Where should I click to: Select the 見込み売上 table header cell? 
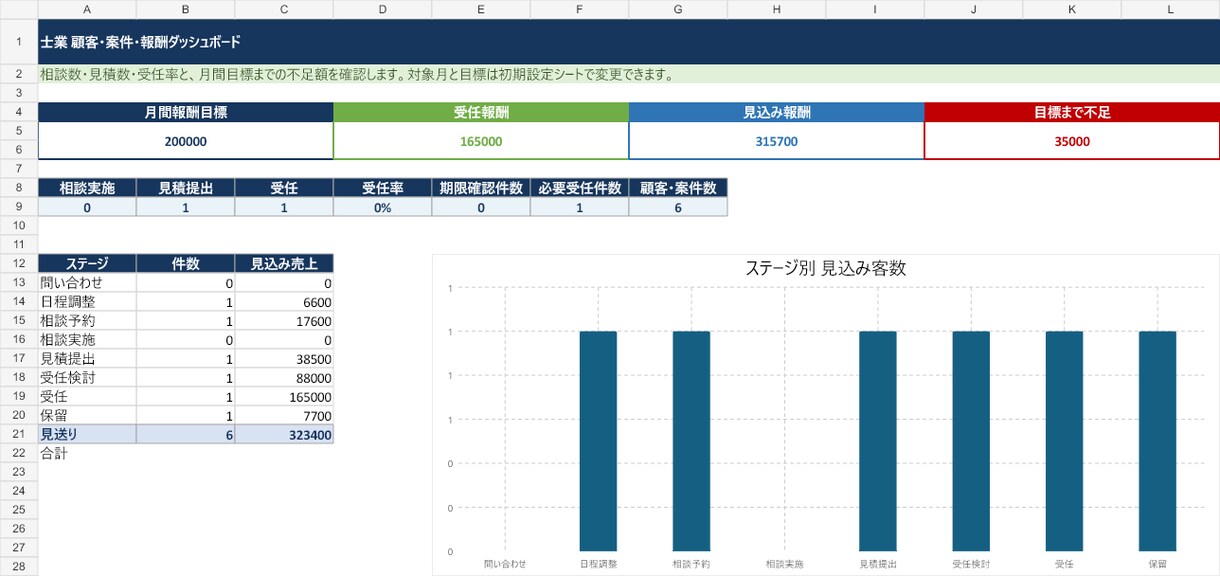click(x=284, y=264)
